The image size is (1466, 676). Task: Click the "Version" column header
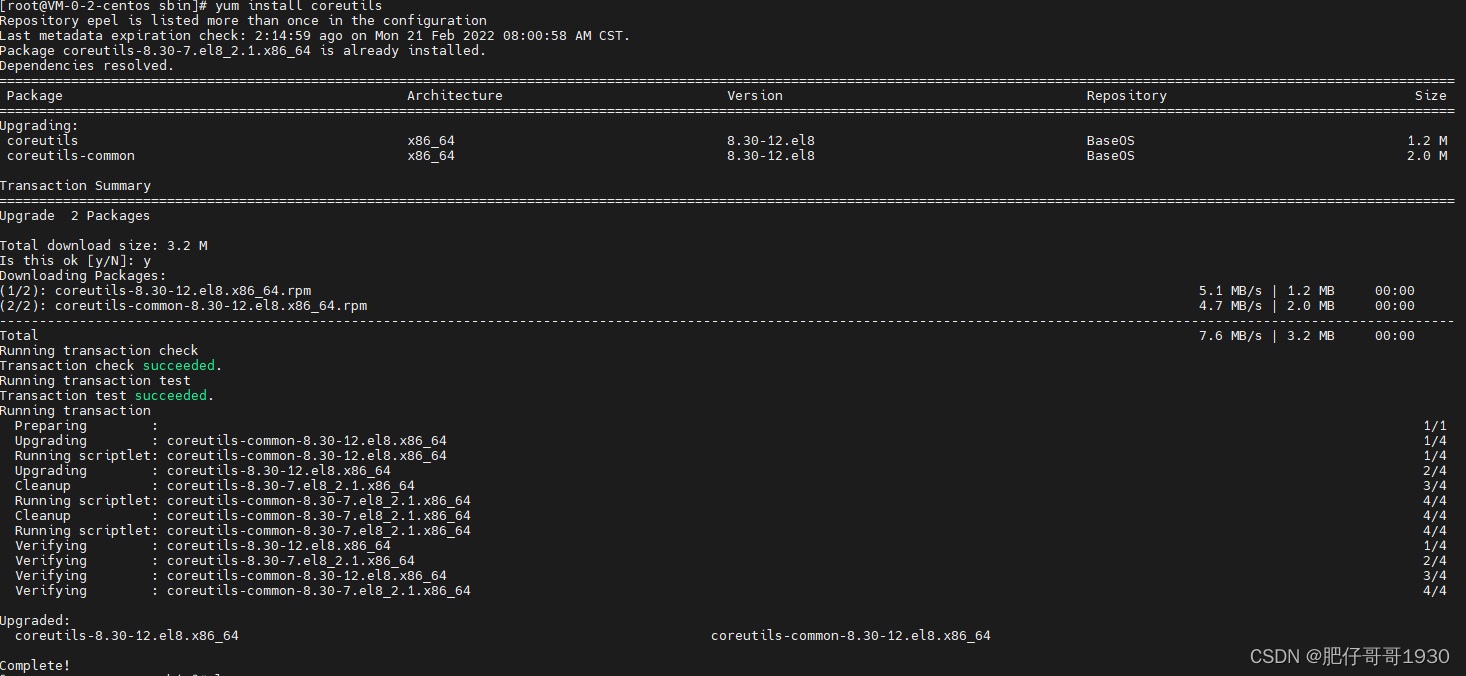pos(755,96)
